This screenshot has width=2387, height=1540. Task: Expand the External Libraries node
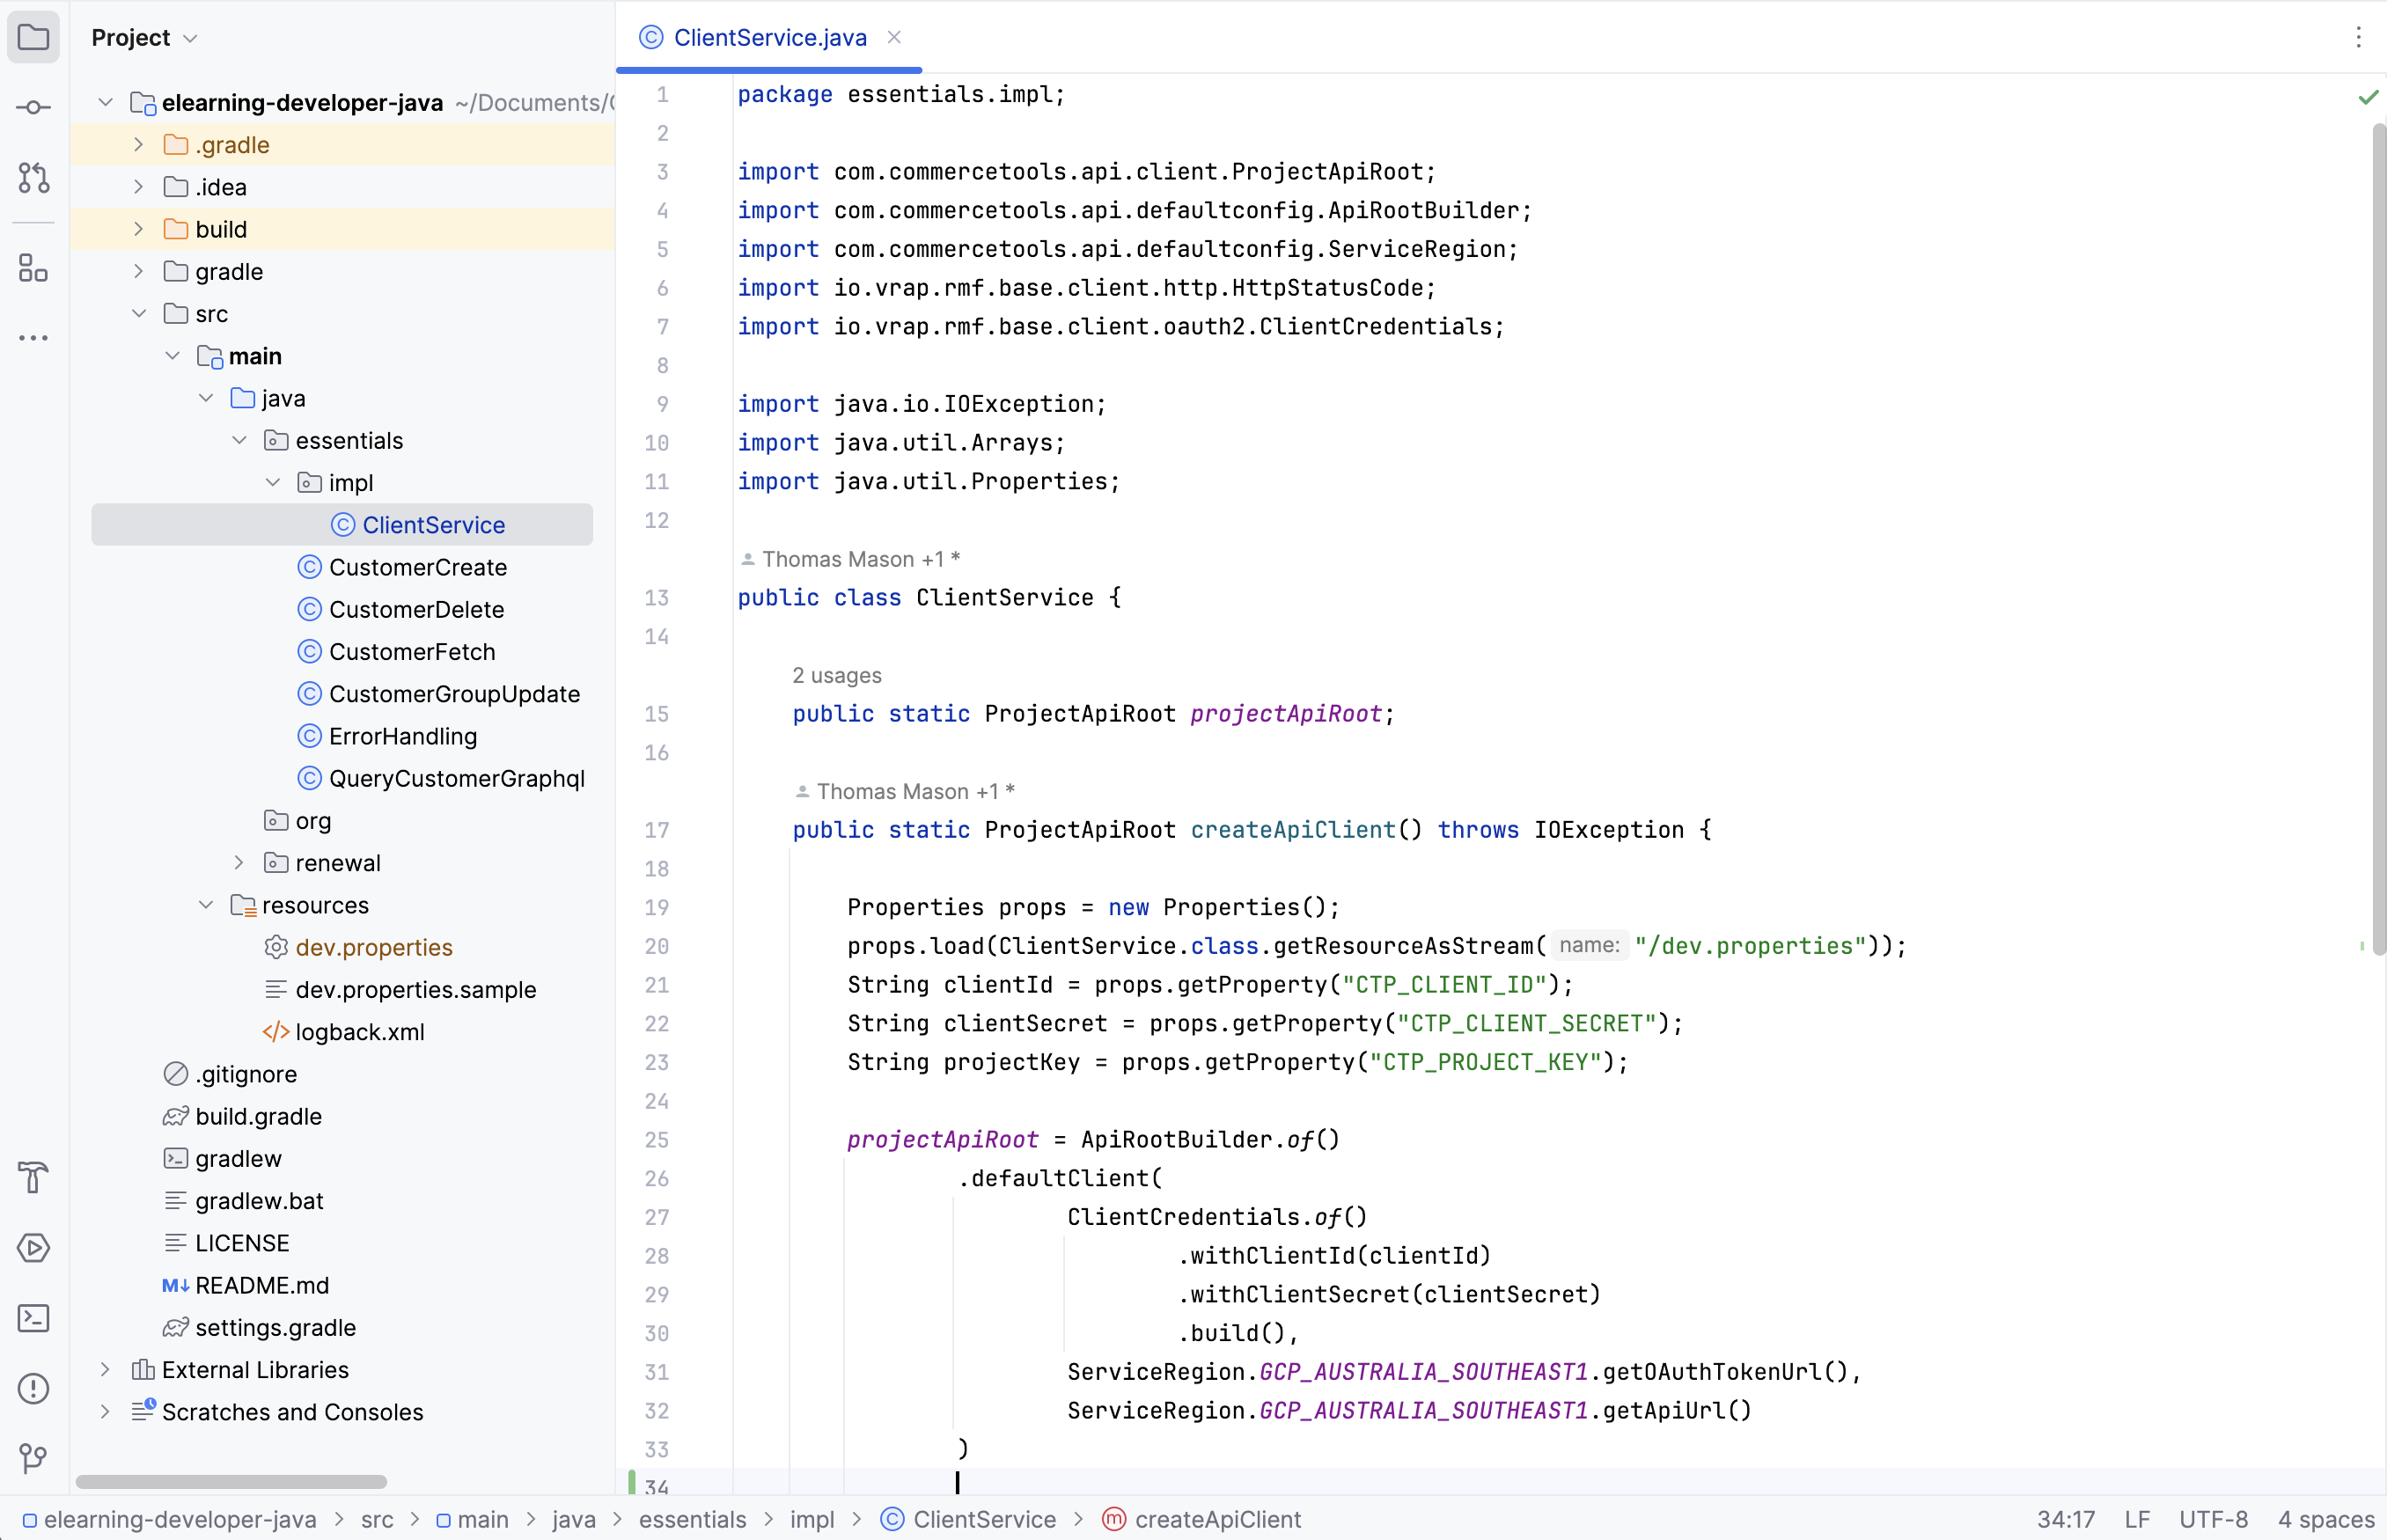tap(105, 1370)
